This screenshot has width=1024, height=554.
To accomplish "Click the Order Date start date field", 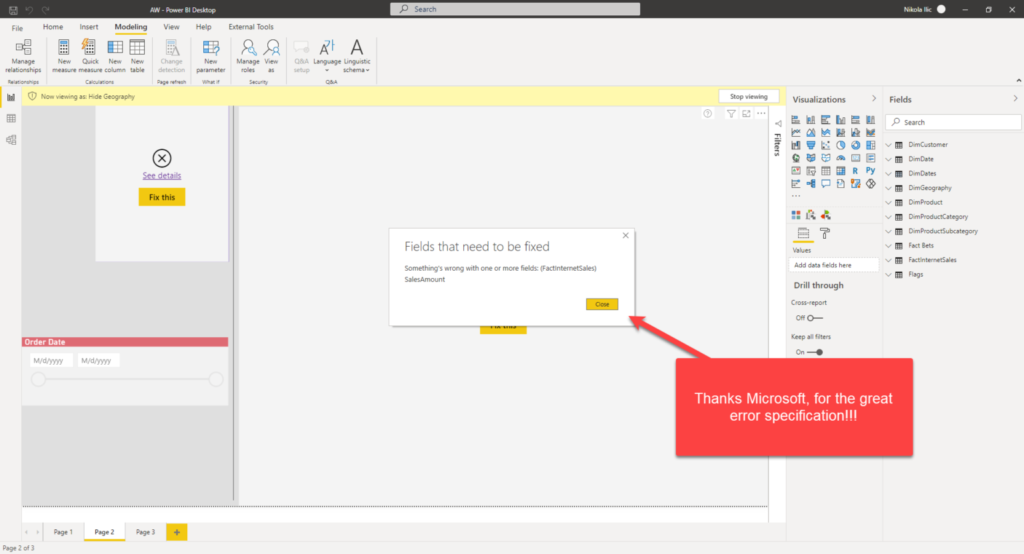I will tap(50, 361).
